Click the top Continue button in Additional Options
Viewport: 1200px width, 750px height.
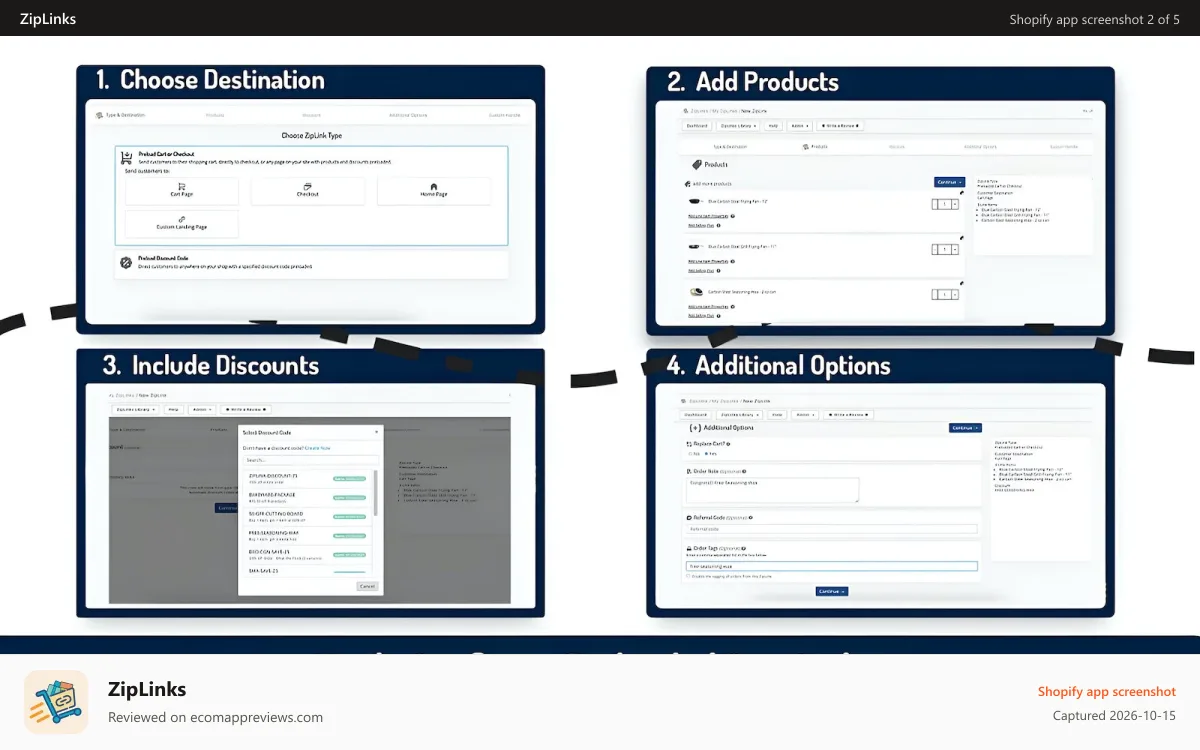965,428
